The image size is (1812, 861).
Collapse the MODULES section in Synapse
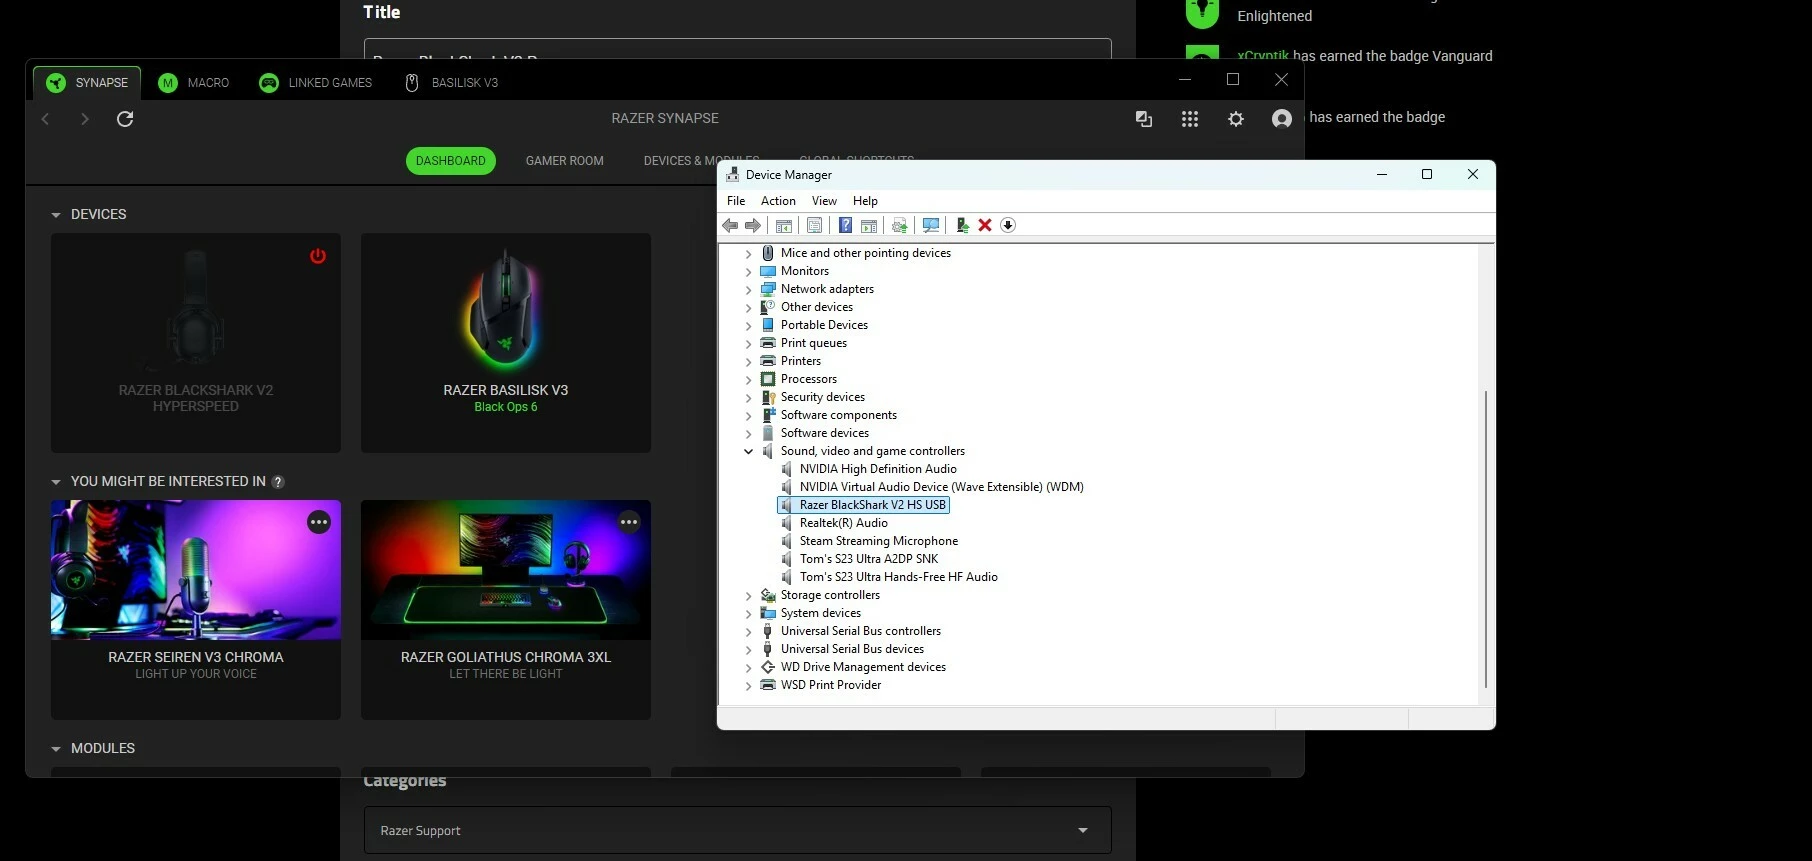point(56,749)
